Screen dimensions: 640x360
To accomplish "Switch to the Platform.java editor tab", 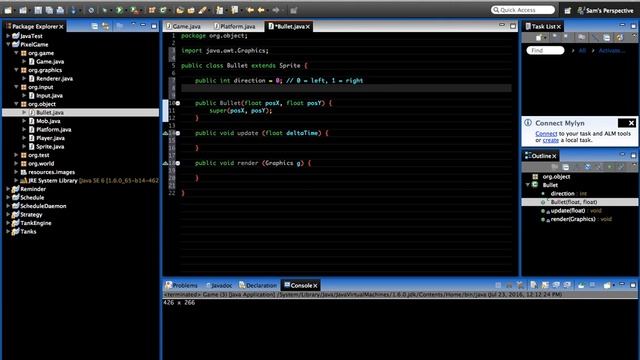I will click(235, 27).
